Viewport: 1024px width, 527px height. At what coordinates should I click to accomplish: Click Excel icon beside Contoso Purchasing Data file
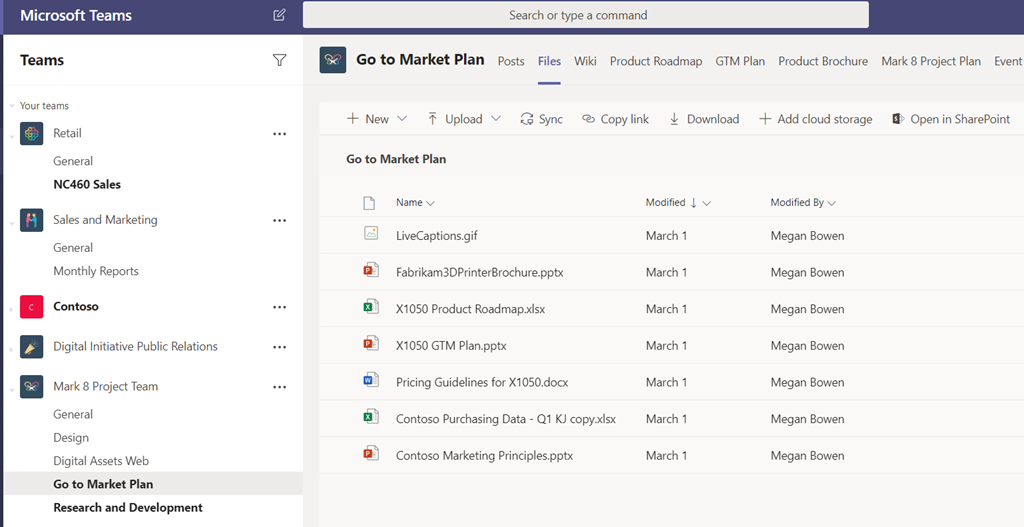pos(371,416)
